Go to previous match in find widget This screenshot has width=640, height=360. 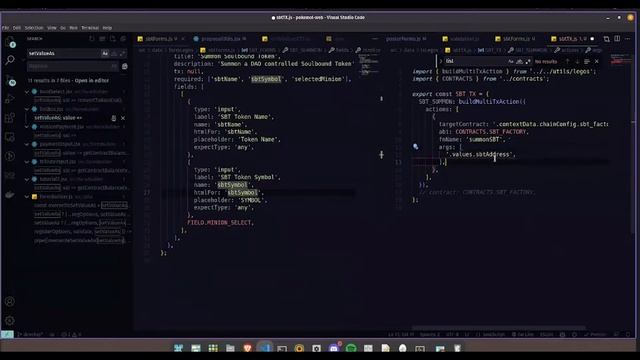tap(567, 61)
